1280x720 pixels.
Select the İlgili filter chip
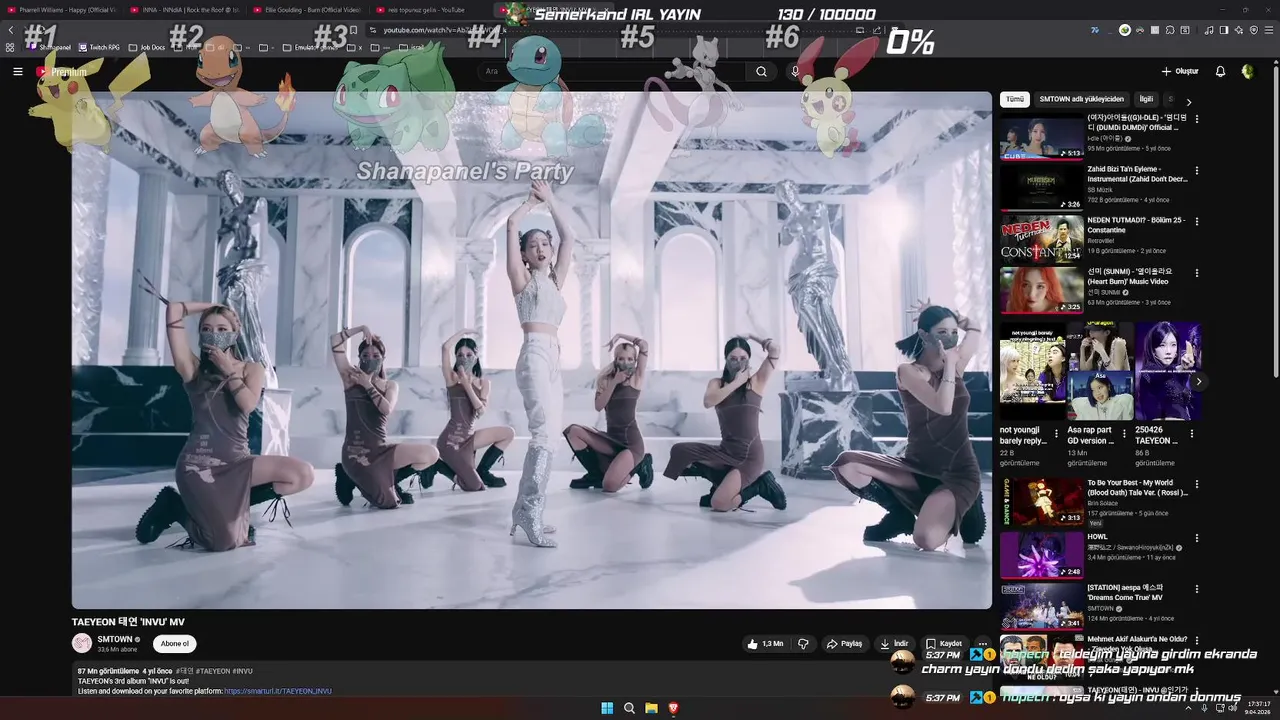pyautogui.click(x=1146, y=99)
